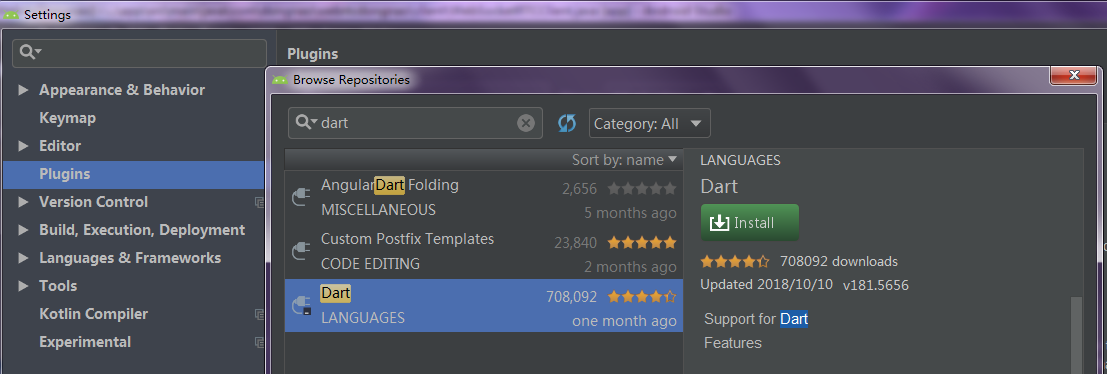1107x374 pixels.
Task: Install the Dart plugin
Action: [x=750, y=223]
